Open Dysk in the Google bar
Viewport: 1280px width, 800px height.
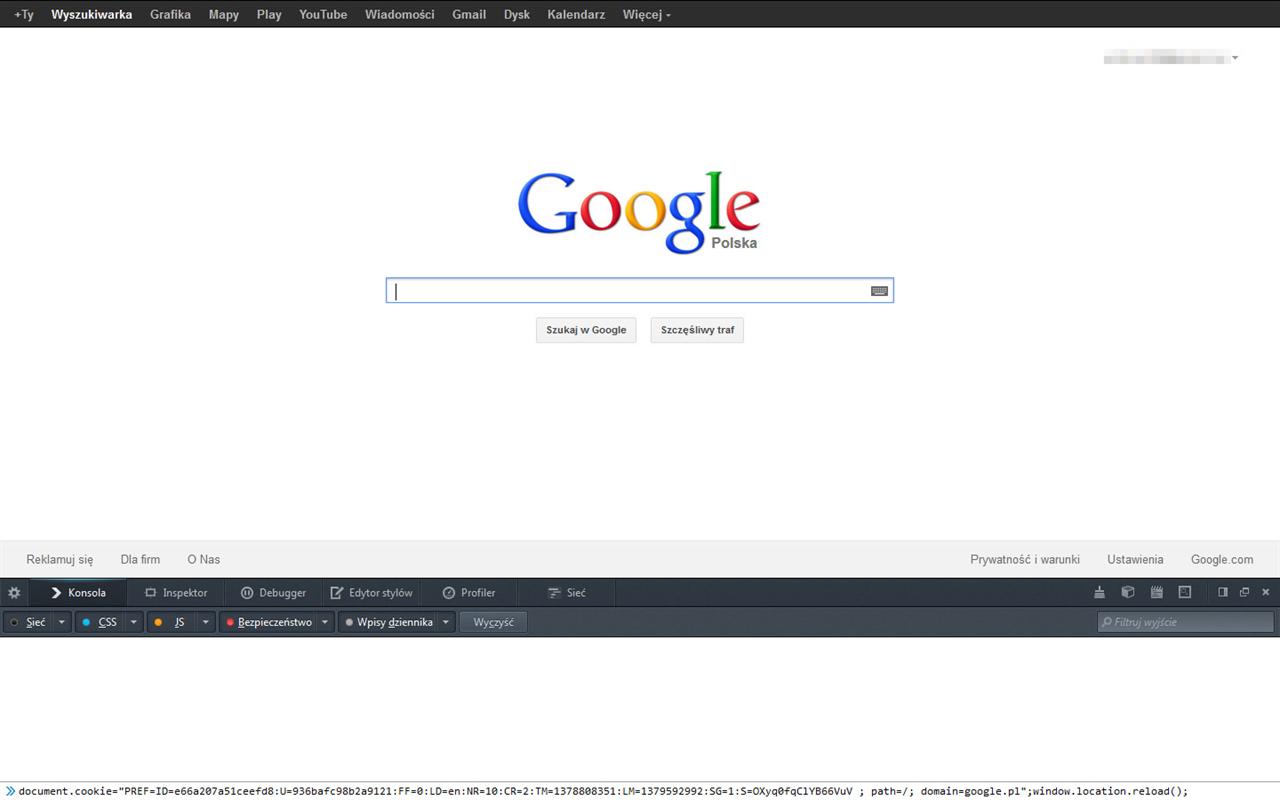(517, 14)
